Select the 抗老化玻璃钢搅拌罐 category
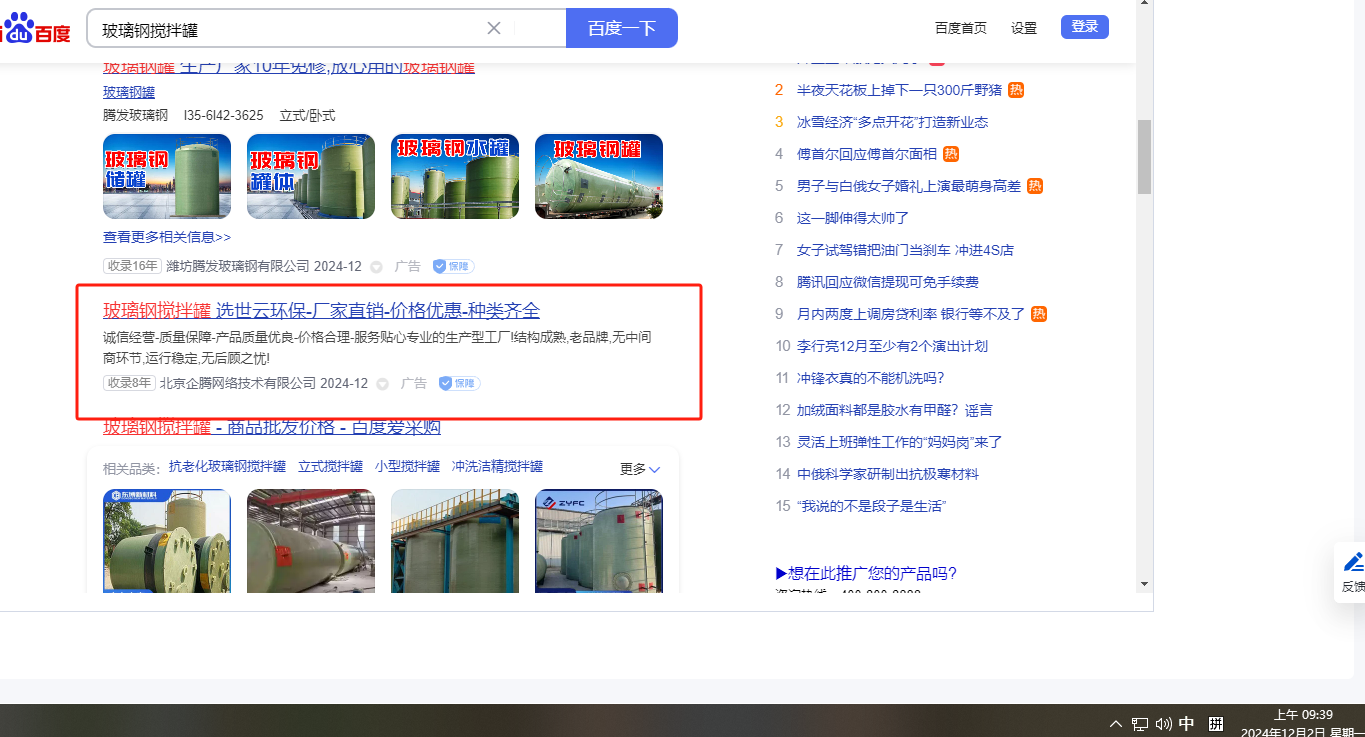1365x737 pixels. [228, 467]
